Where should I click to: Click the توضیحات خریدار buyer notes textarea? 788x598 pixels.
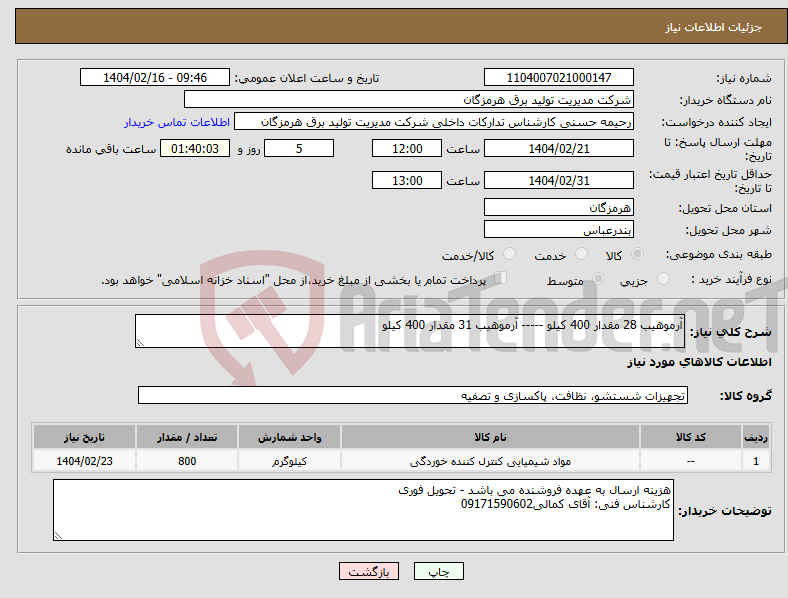point(363,510)
